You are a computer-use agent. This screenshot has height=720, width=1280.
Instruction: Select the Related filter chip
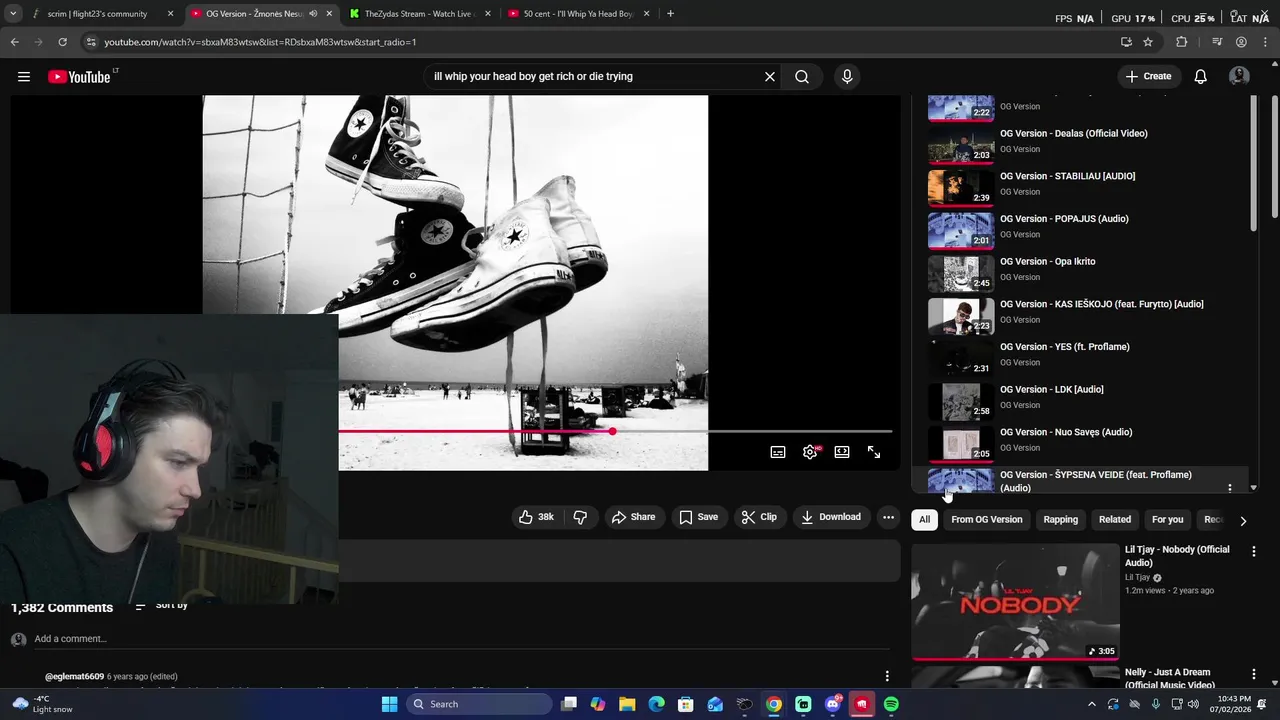[x=1115, y=520]
